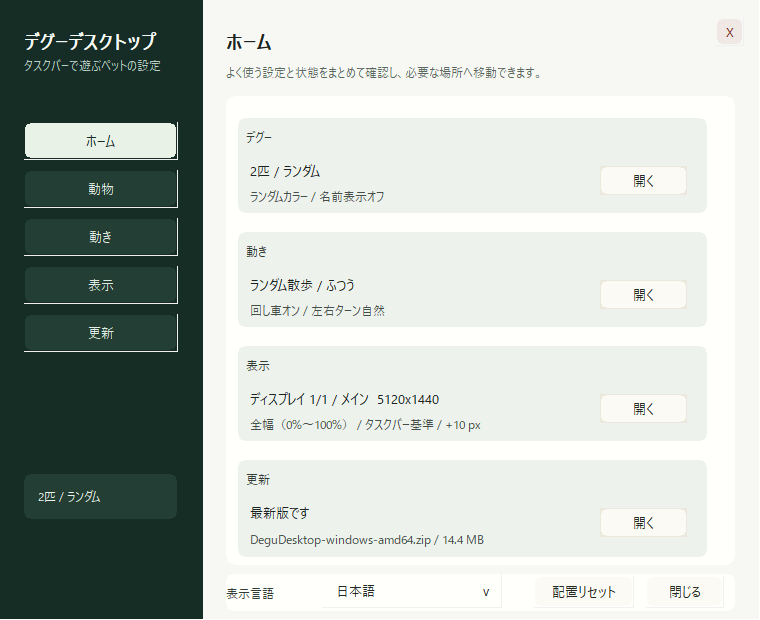Viewport: 760px width, 620px height.
Task: Click the 表示言語 label
Action: tap(250, 593)
